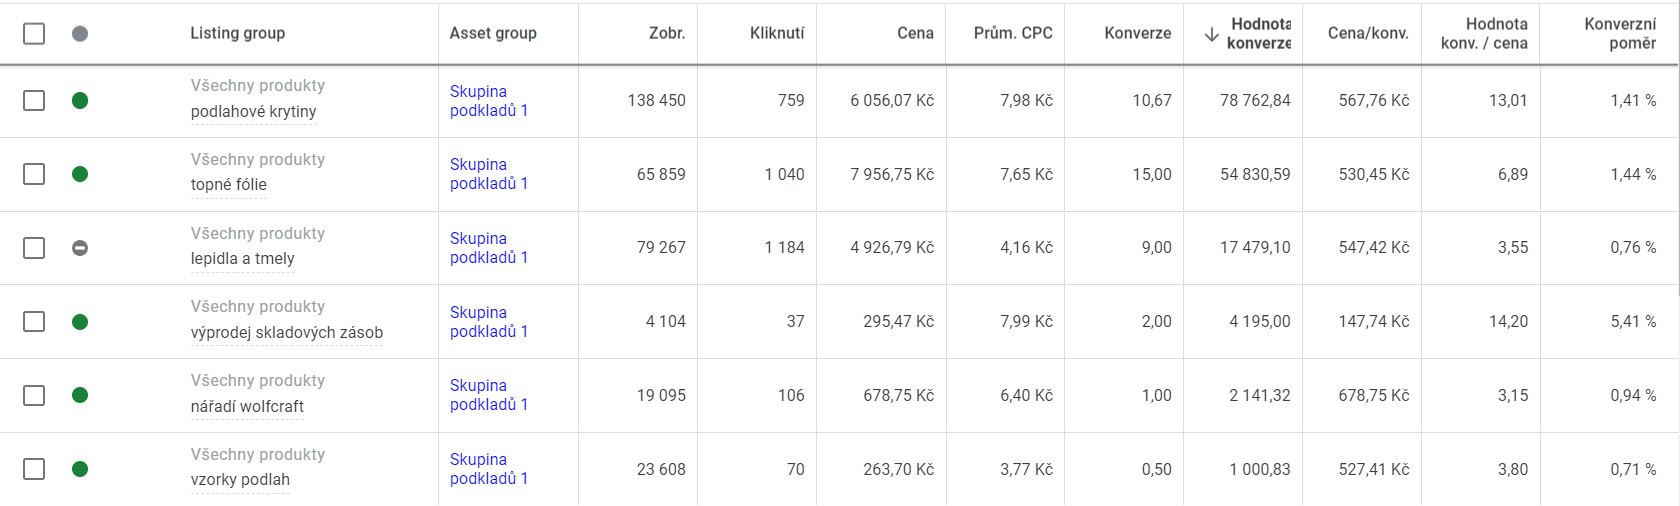Open nářadí wolfcraft listing group
Image resolution: width=1680 pixels, height=506 pixels.
click(247, 407)
